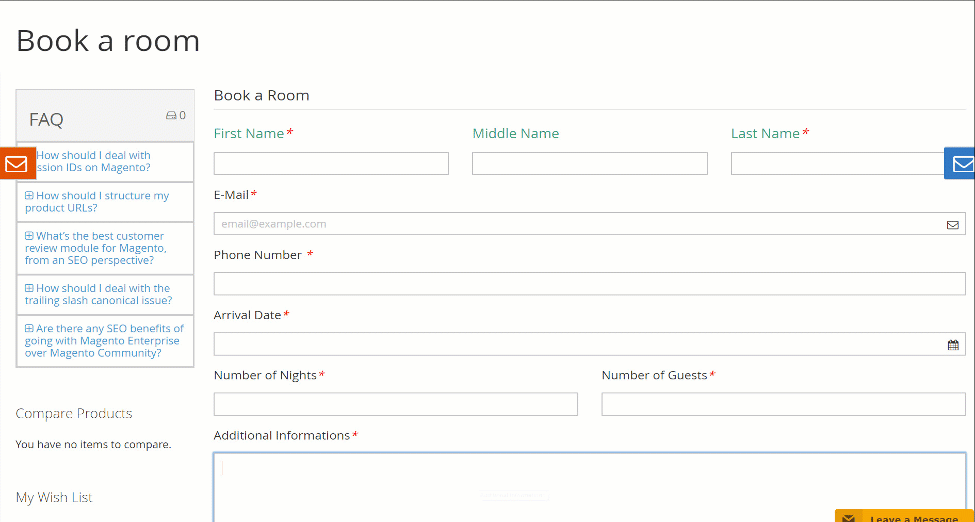Click the First Name input field
Screen dimensions: 975x522
(x=331, y=164)
